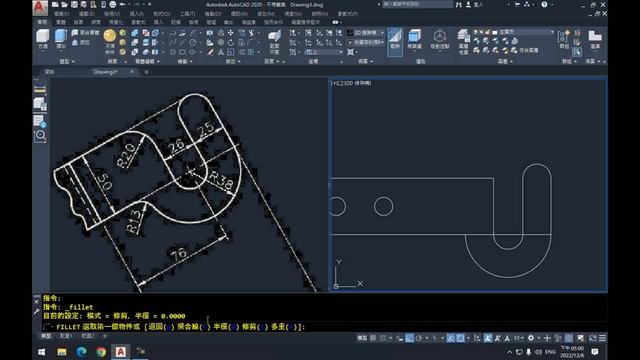640x360 pixels.
Task: Toggle model space button in status bar
Action: point(362,338)
